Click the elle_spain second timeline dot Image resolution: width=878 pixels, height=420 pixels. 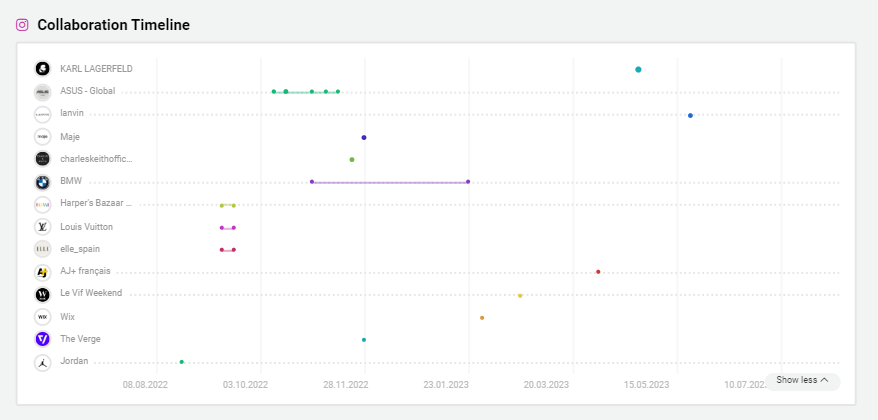pos(233,250)
